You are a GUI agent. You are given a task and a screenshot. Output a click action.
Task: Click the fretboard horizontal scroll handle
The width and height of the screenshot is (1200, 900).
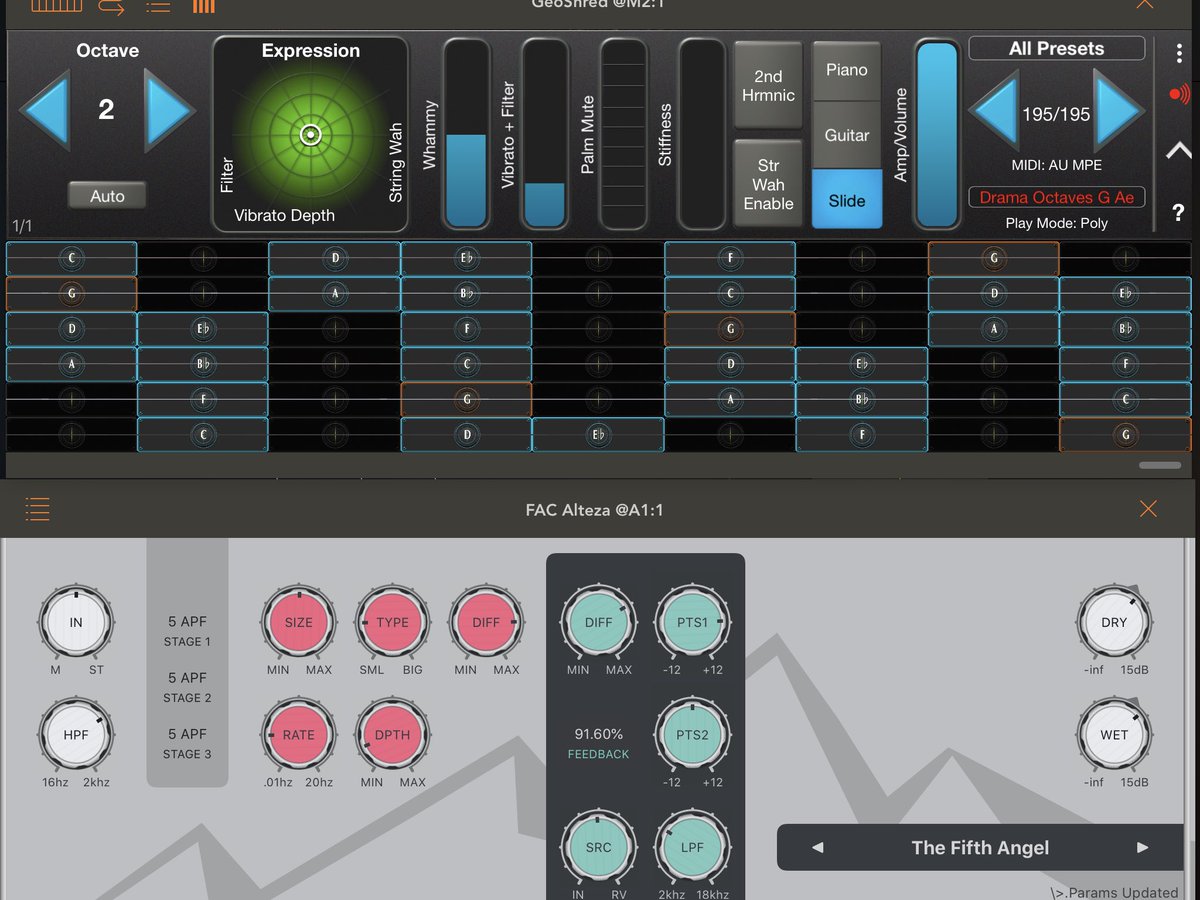pyautogui.click(x=1160, y=465)
